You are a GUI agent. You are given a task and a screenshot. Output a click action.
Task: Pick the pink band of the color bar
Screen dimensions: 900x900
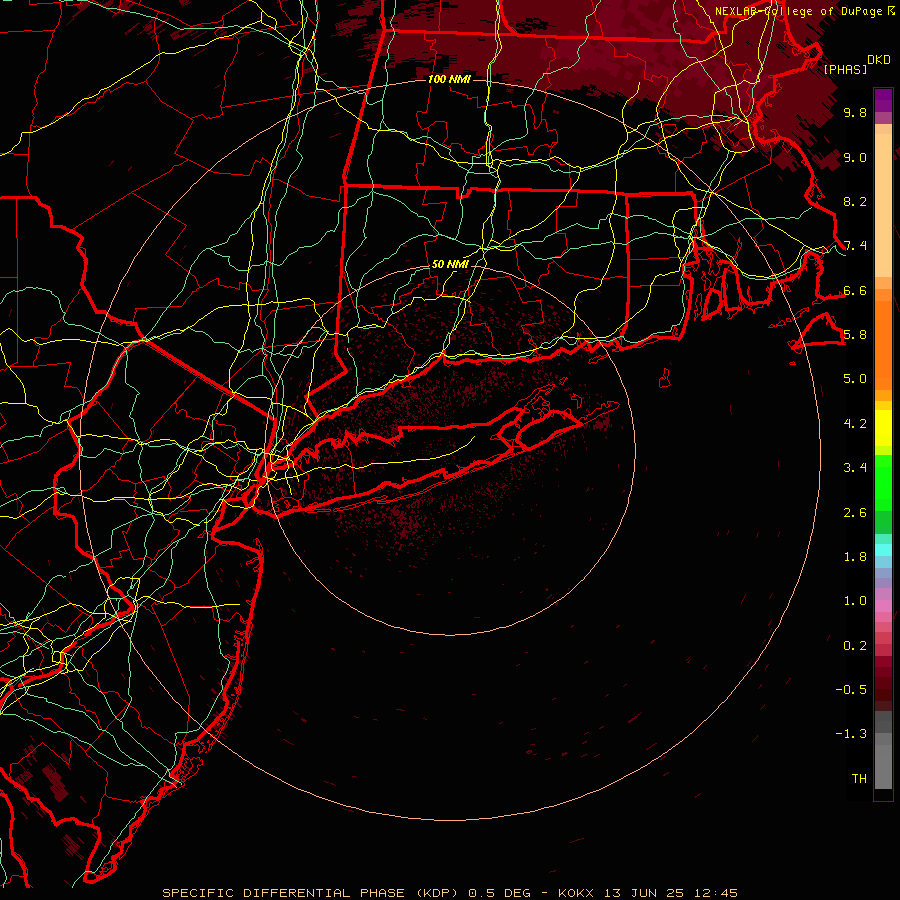point(883,606)
